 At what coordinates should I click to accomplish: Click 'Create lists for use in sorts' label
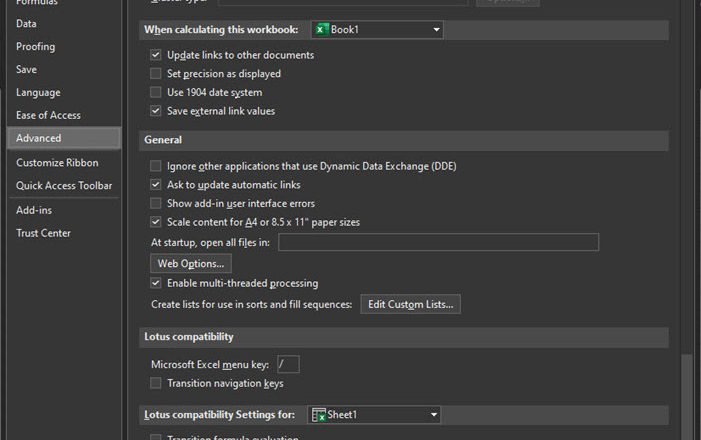(x=251, y=305)
